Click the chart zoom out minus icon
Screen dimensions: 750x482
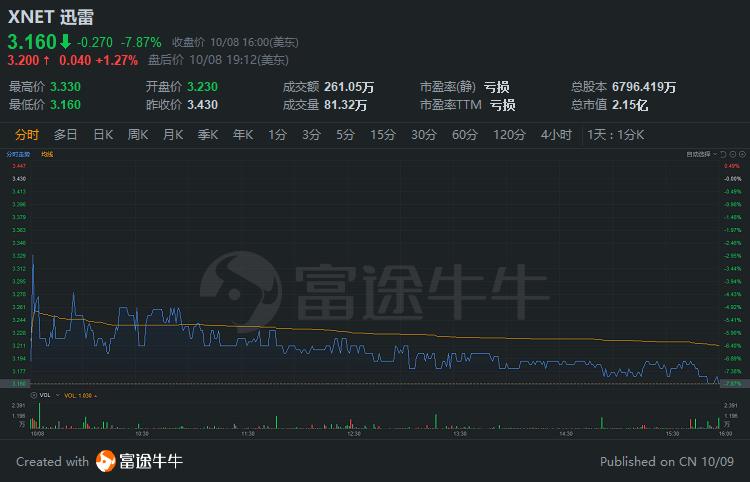pos(733,154)
